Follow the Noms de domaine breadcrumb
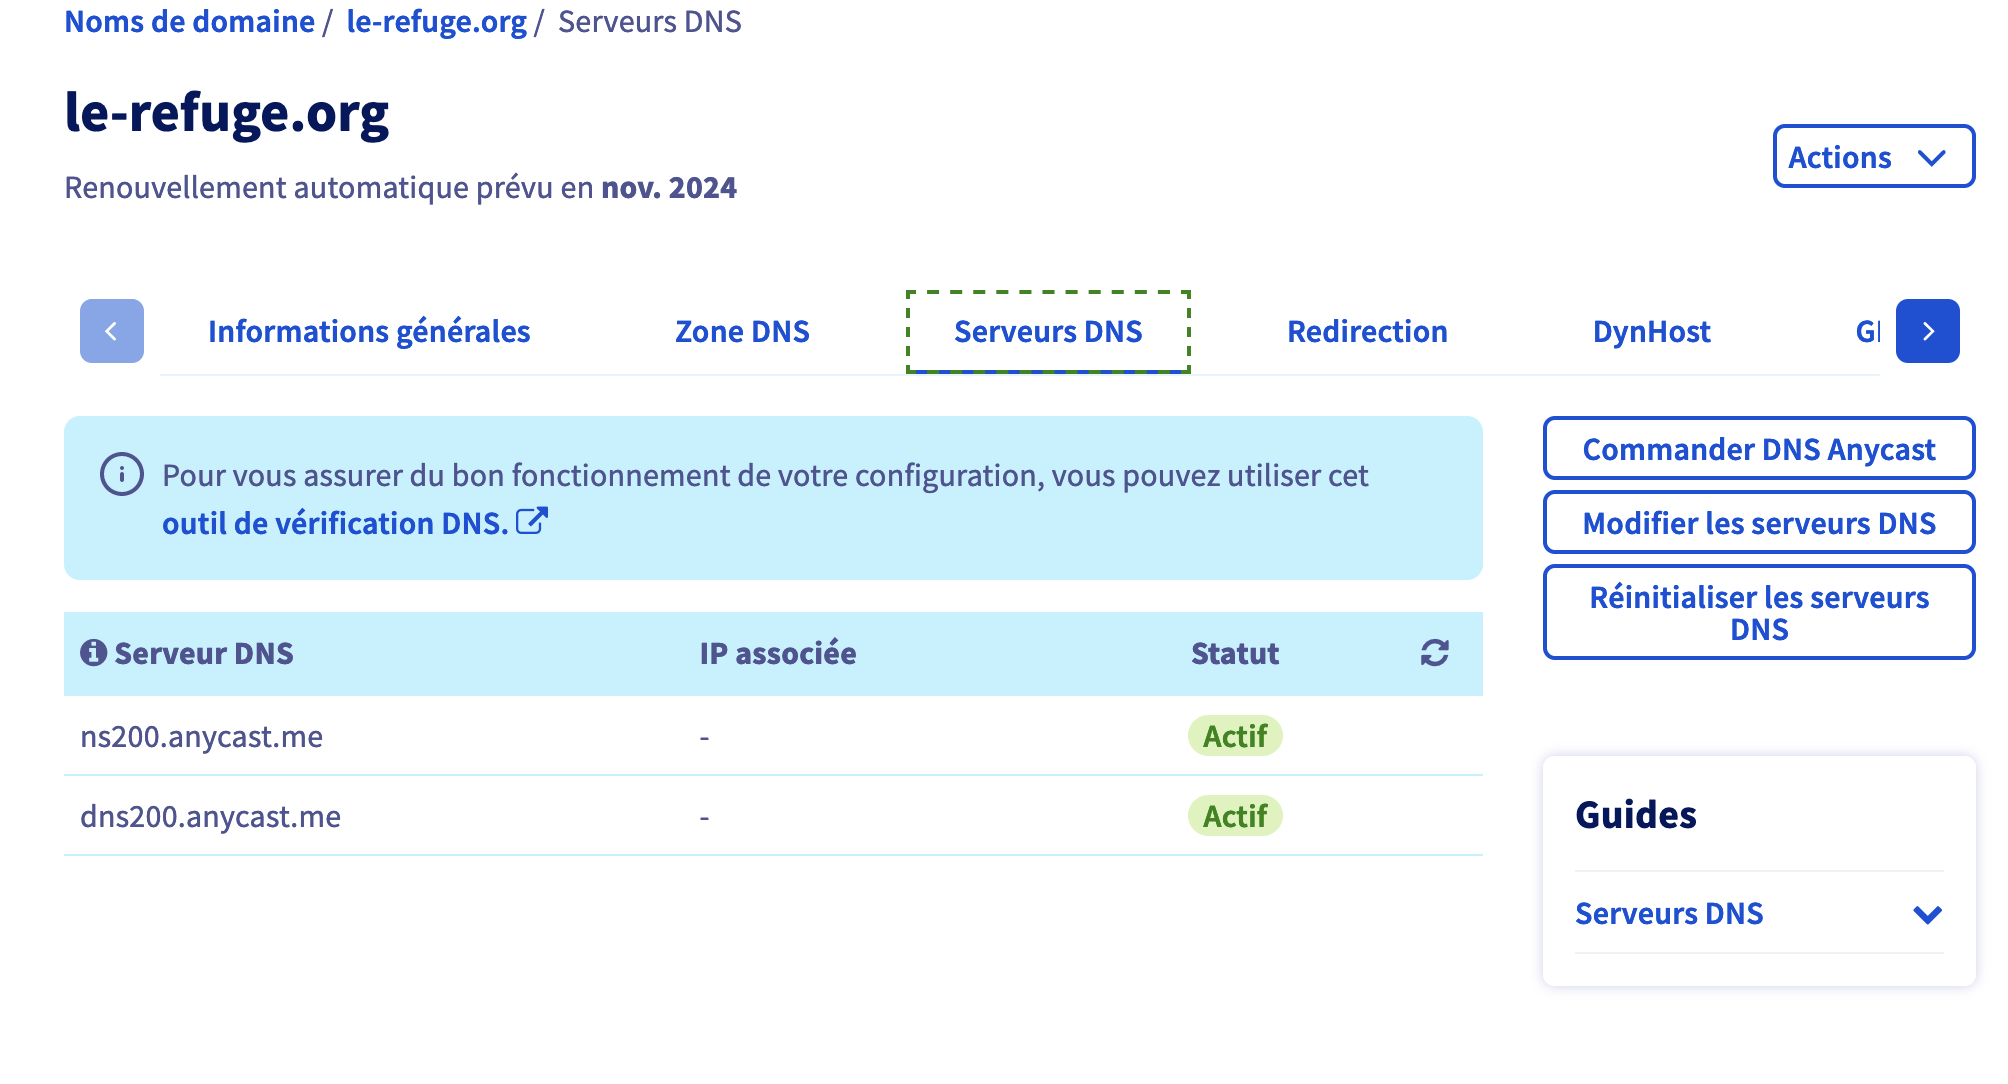Viewport: 2008px width, 1084px height. pos(189,21)
